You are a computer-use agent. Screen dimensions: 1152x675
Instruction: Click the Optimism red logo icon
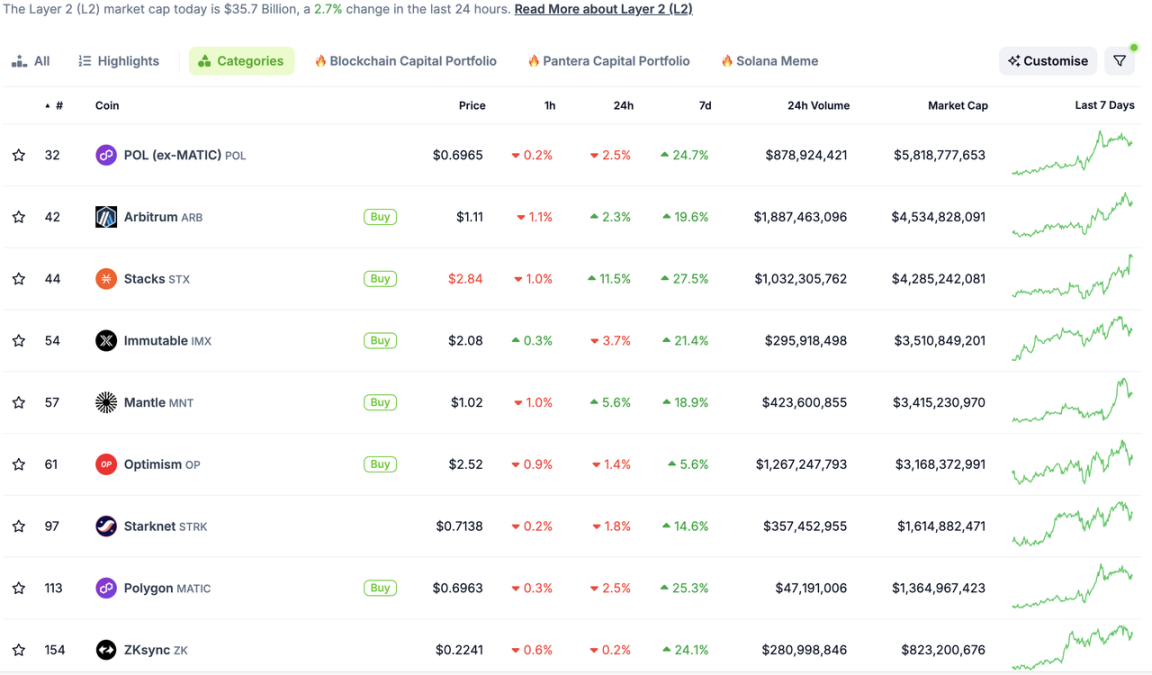(x=106, y=465)
